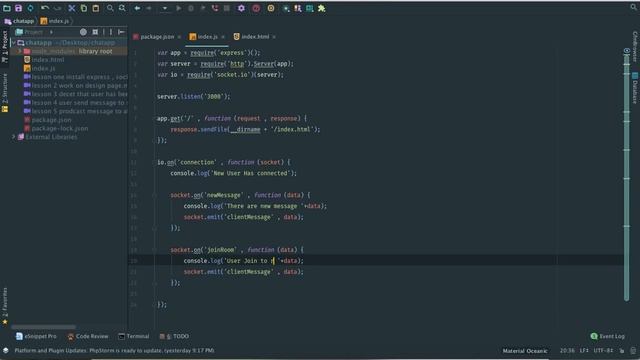
Task: Select lesson 4 user send message file
Action: coord(76,102)
